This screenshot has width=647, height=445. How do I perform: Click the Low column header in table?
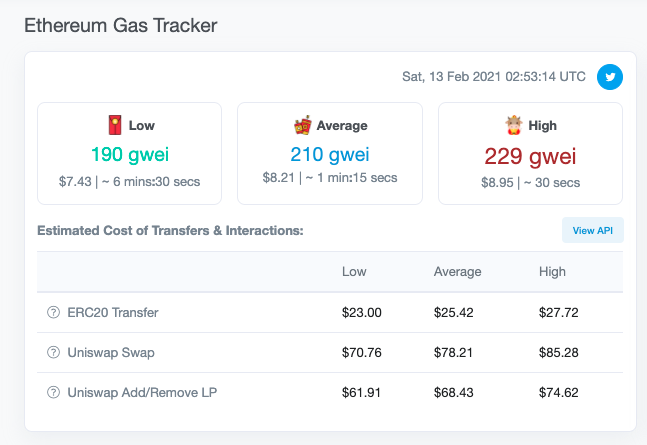coord(354,272)
